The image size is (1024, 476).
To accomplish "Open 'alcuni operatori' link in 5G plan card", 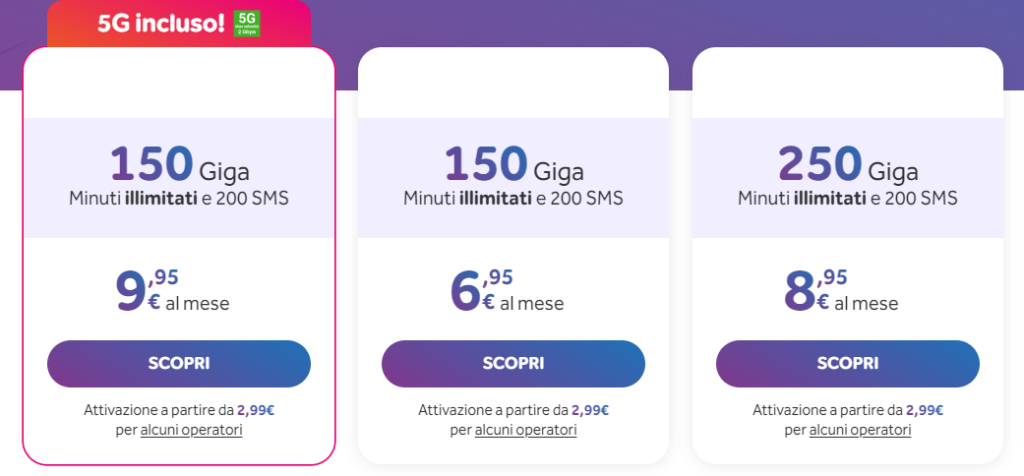I will (191, 430).
